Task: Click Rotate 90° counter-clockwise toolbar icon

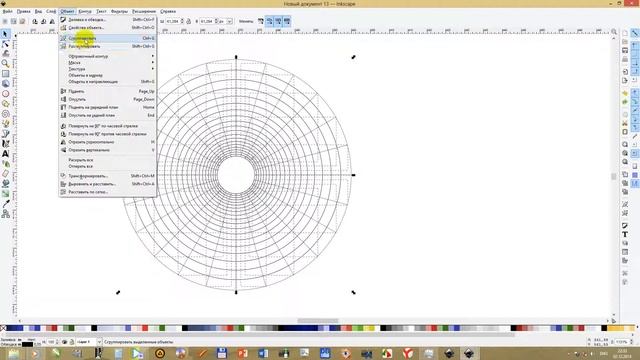Action: tap(35, 21)
